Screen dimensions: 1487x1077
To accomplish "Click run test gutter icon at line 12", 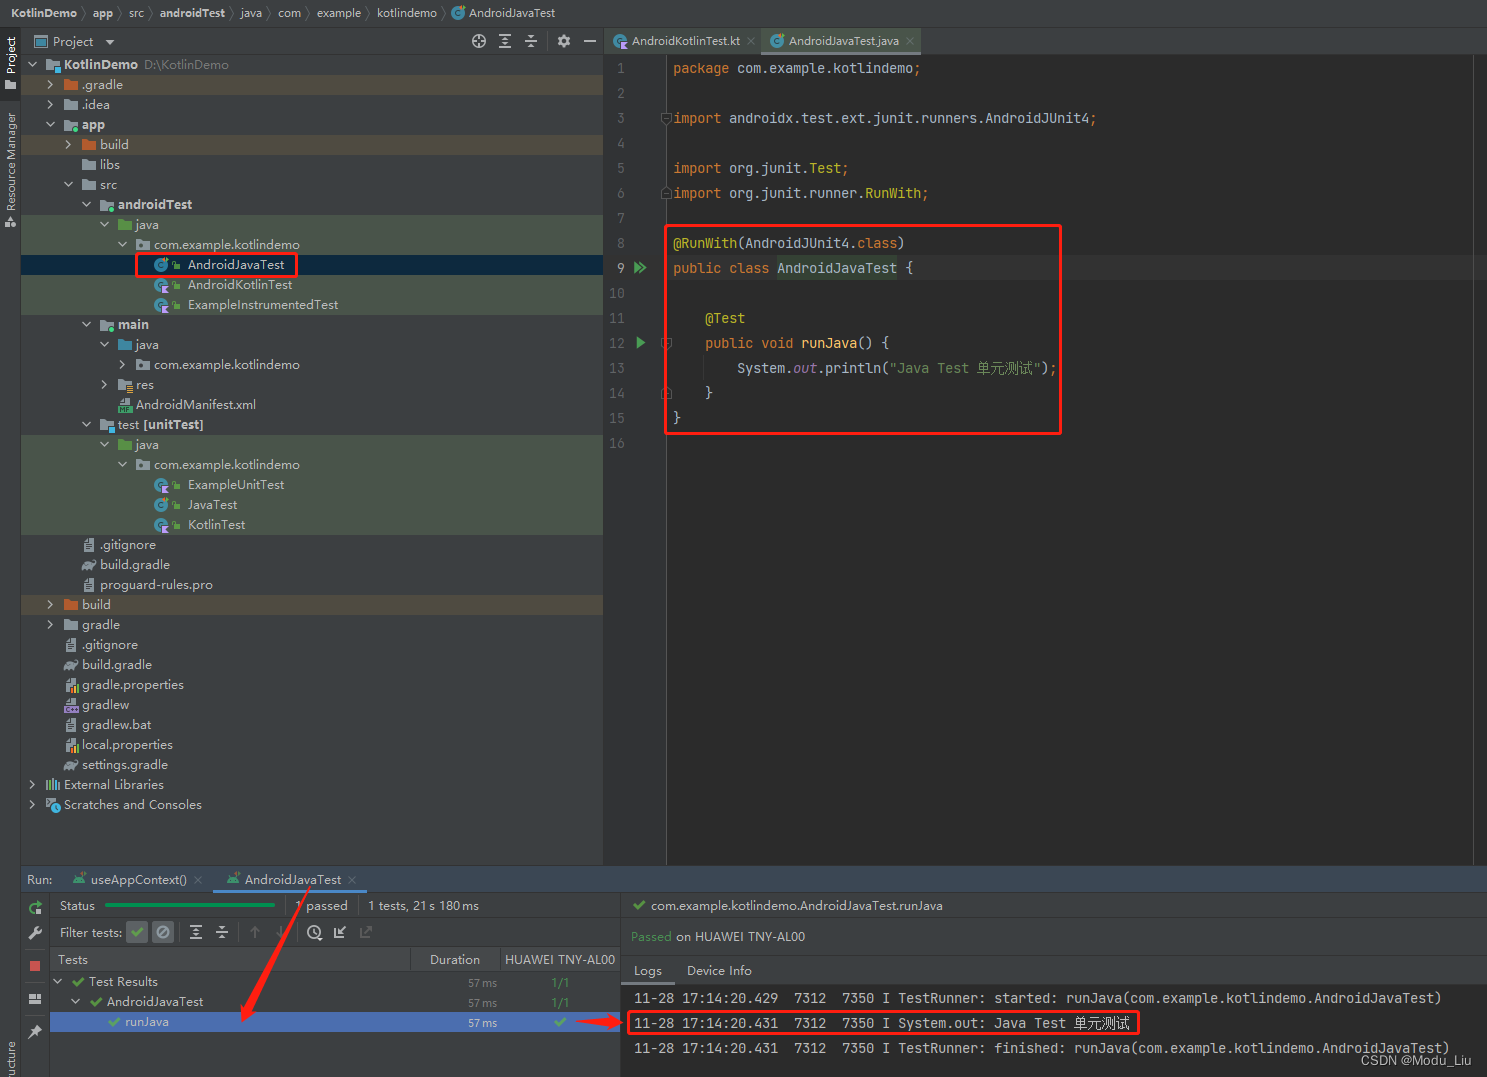I will coord(641,343).
